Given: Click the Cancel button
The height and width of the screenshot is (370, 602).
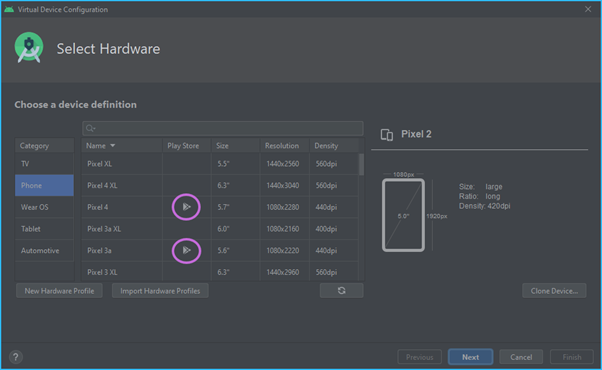Looking at the screenshot, I should tap(521, 357).
